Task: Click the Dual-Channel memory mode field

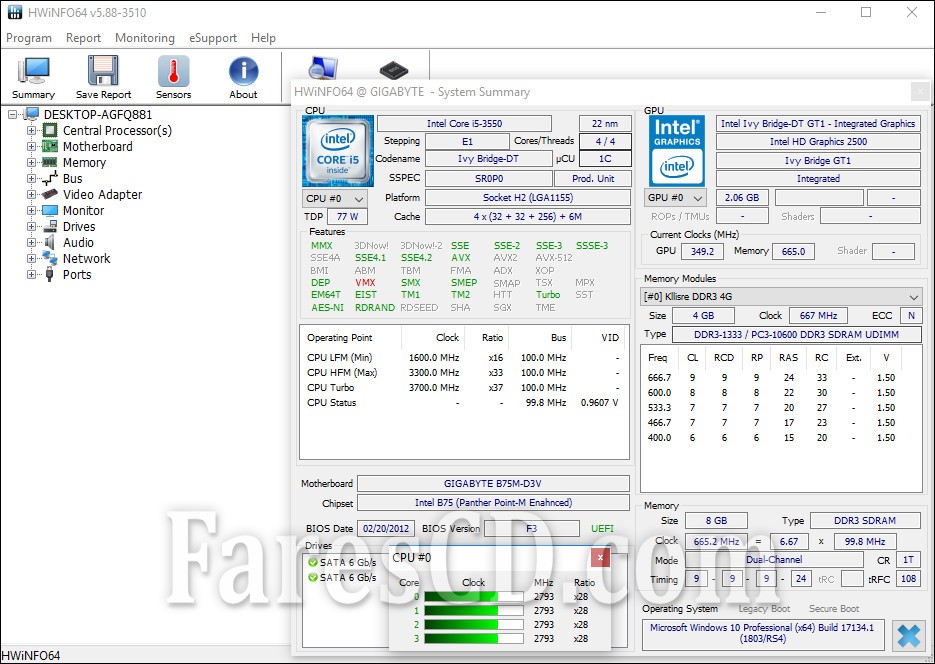Action: point(774,560)
